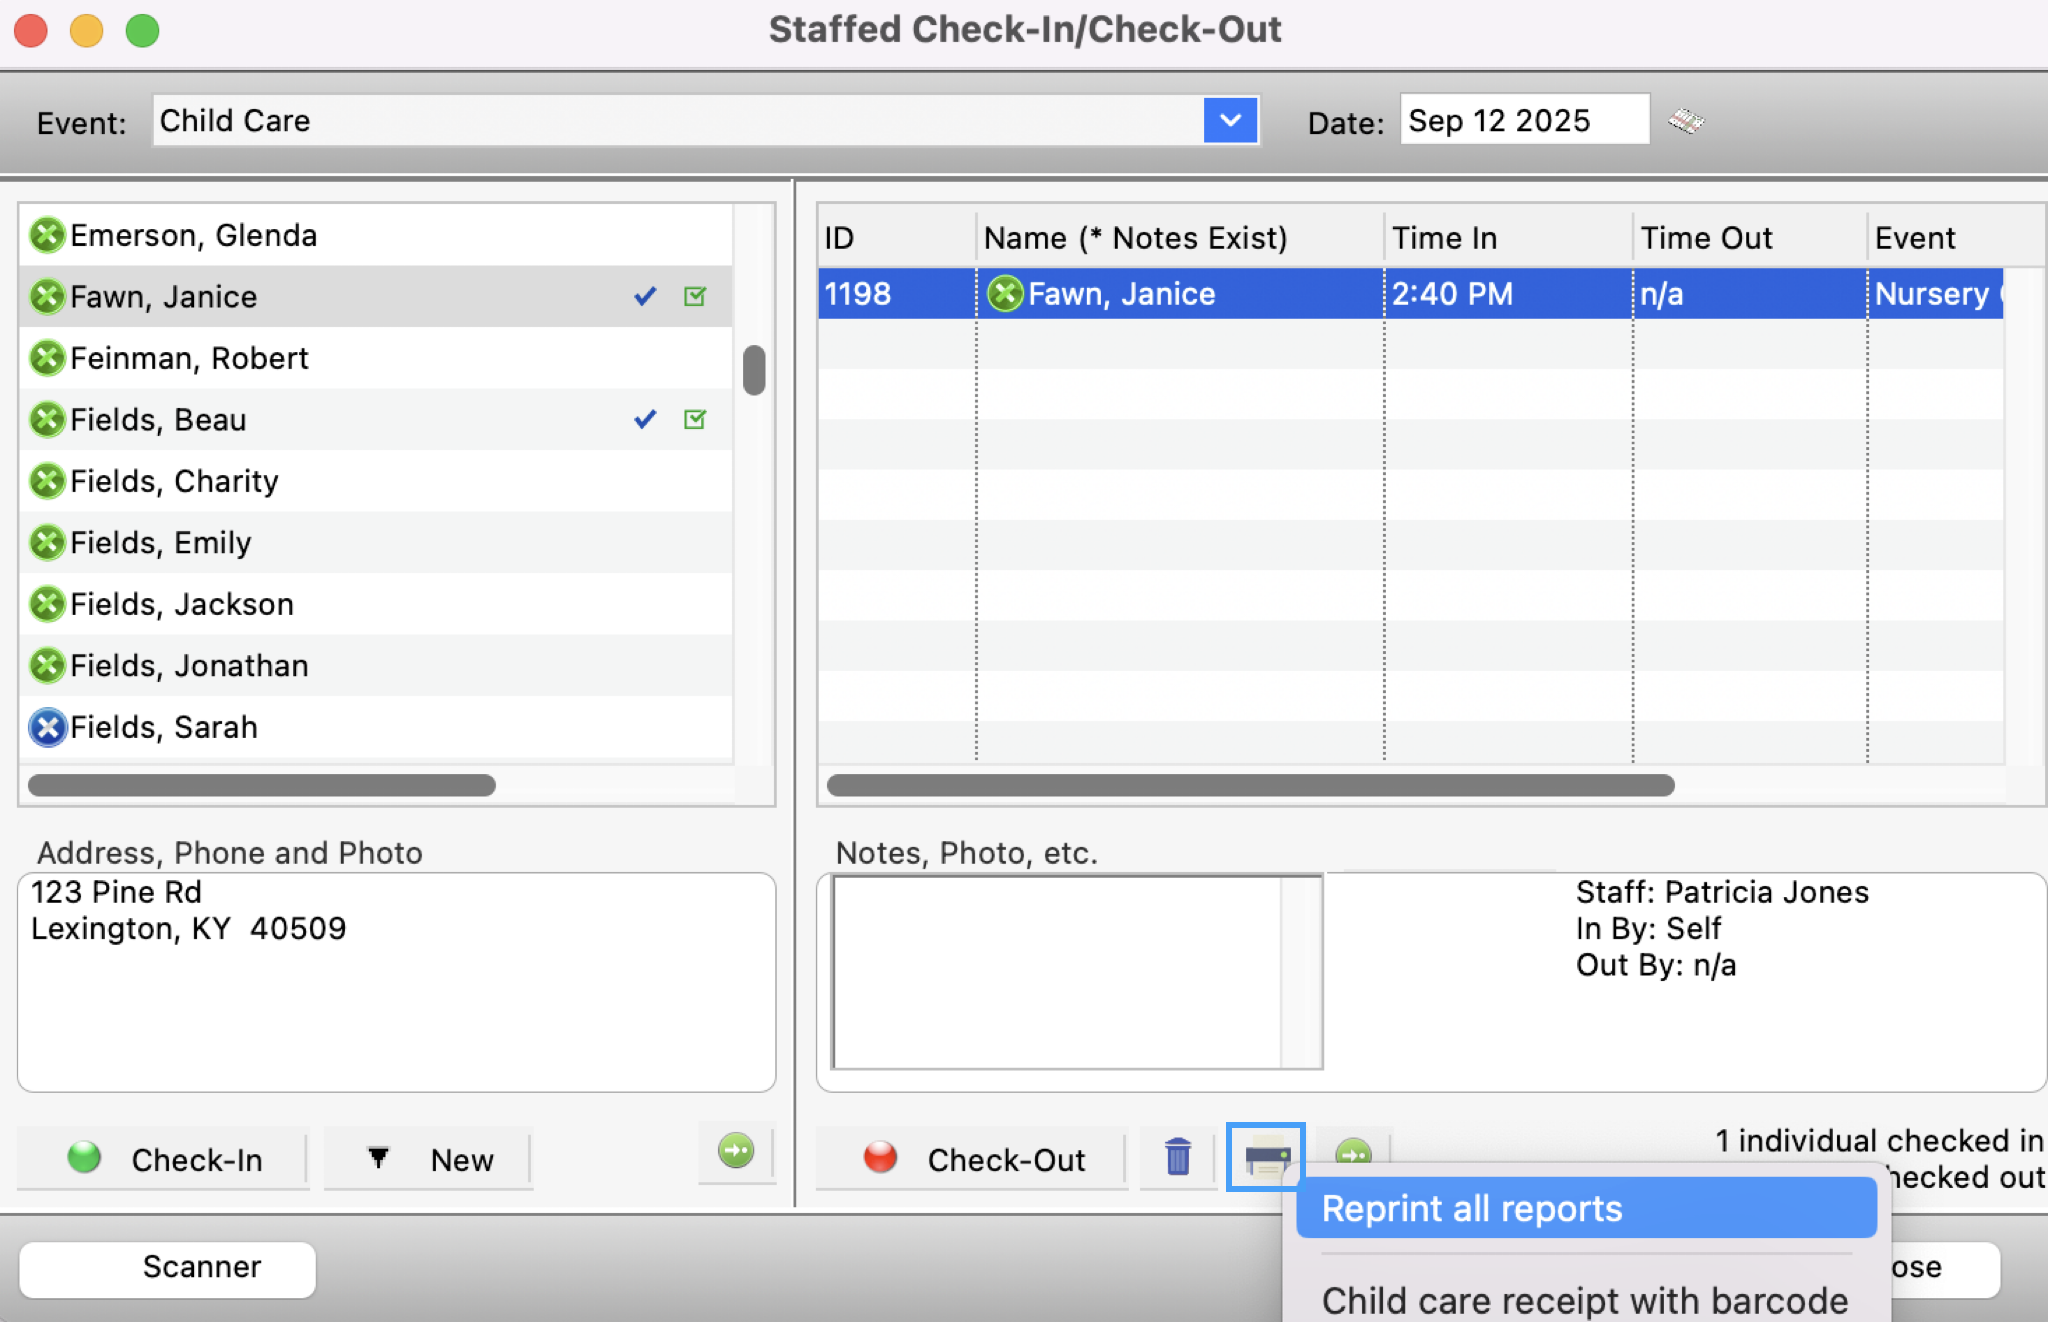Toggle the checkbox beside Fawn, Janice

coord(696,296)
